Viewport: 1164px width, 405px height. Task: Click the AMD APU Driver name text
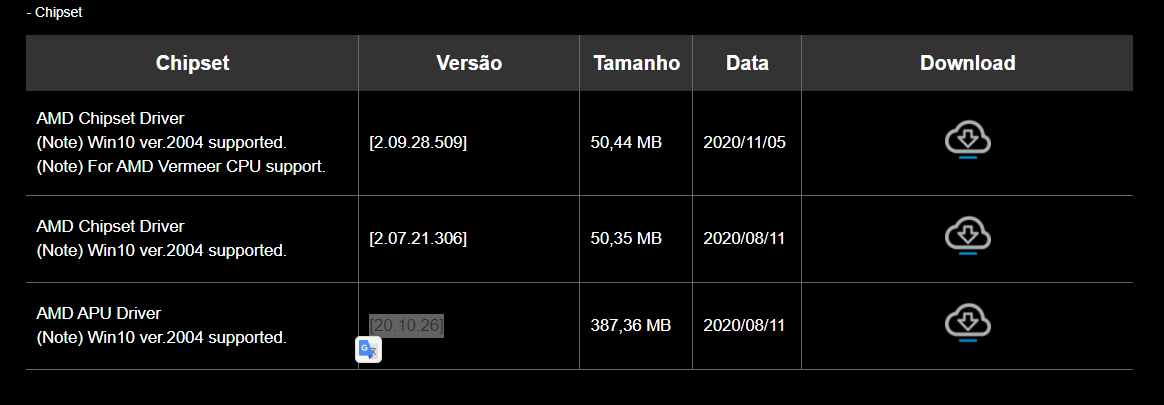(99, 313)
